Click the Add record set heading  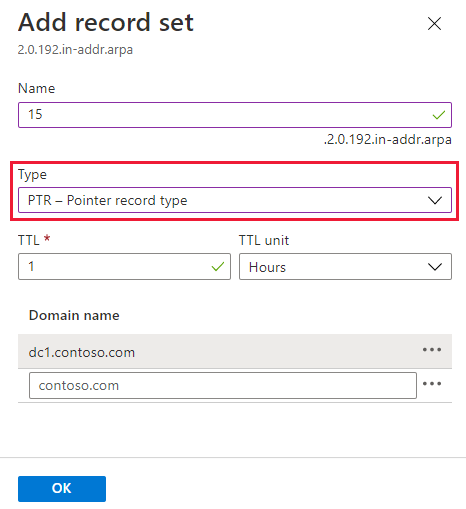click(x=106, y=23)
